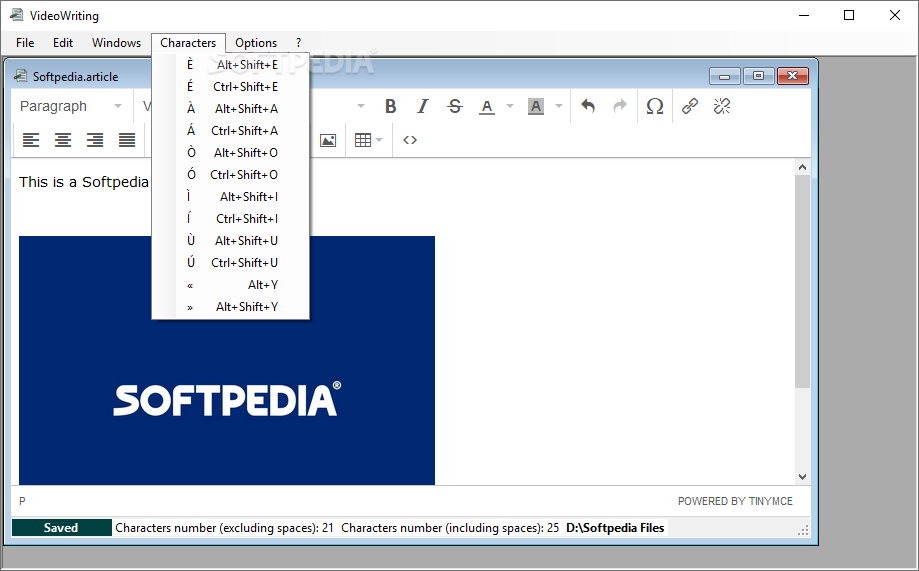The height and width of the screenshot is (571, 919).
Task: Restore the Softpedia.article document window
Action: pos(758,76)
